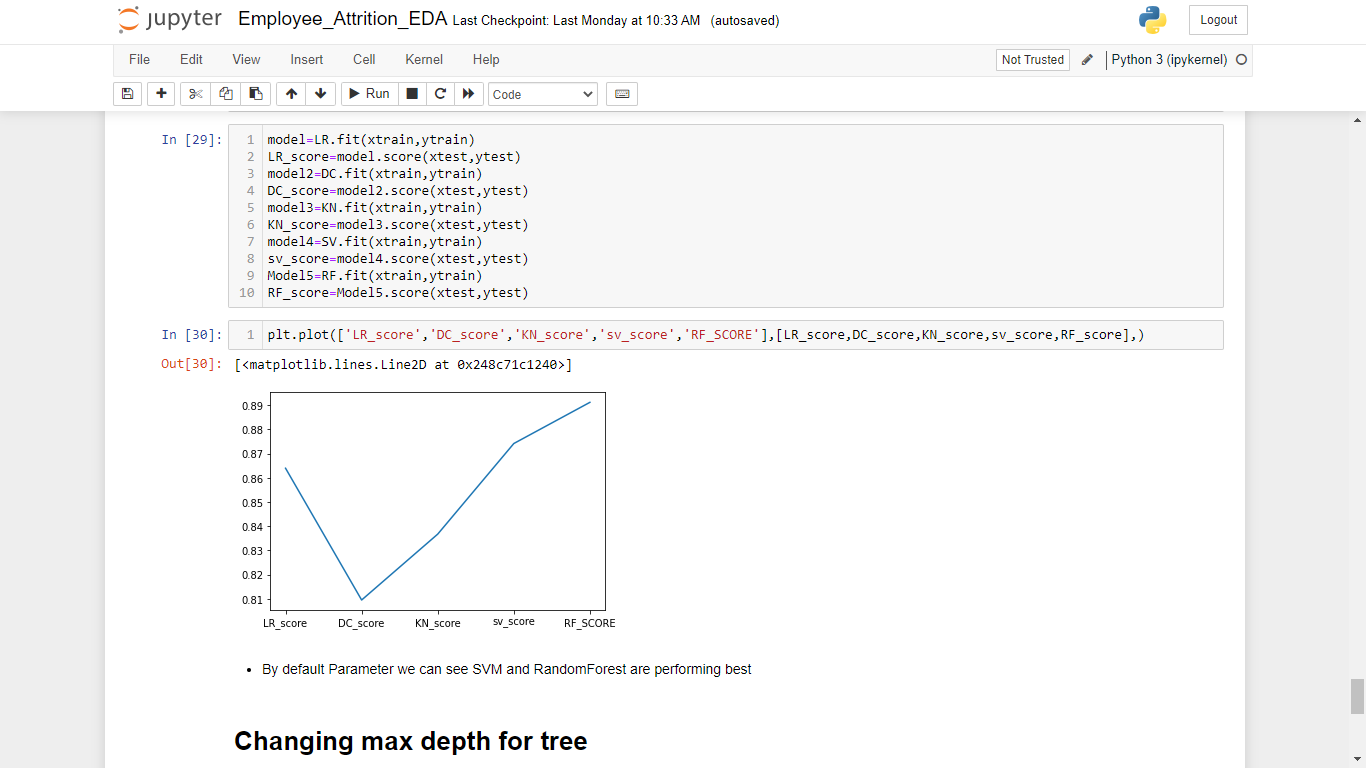Restart the kernel

(440, 93)
